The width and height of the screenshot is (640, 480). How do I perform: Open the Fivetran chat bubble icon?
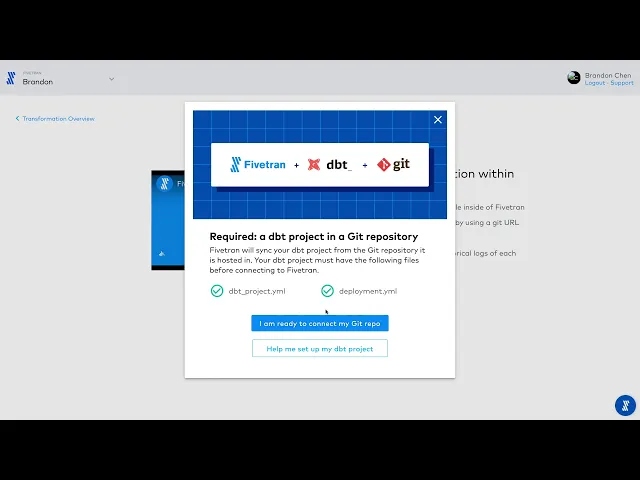pyautogui.click(x=625, y=405)
